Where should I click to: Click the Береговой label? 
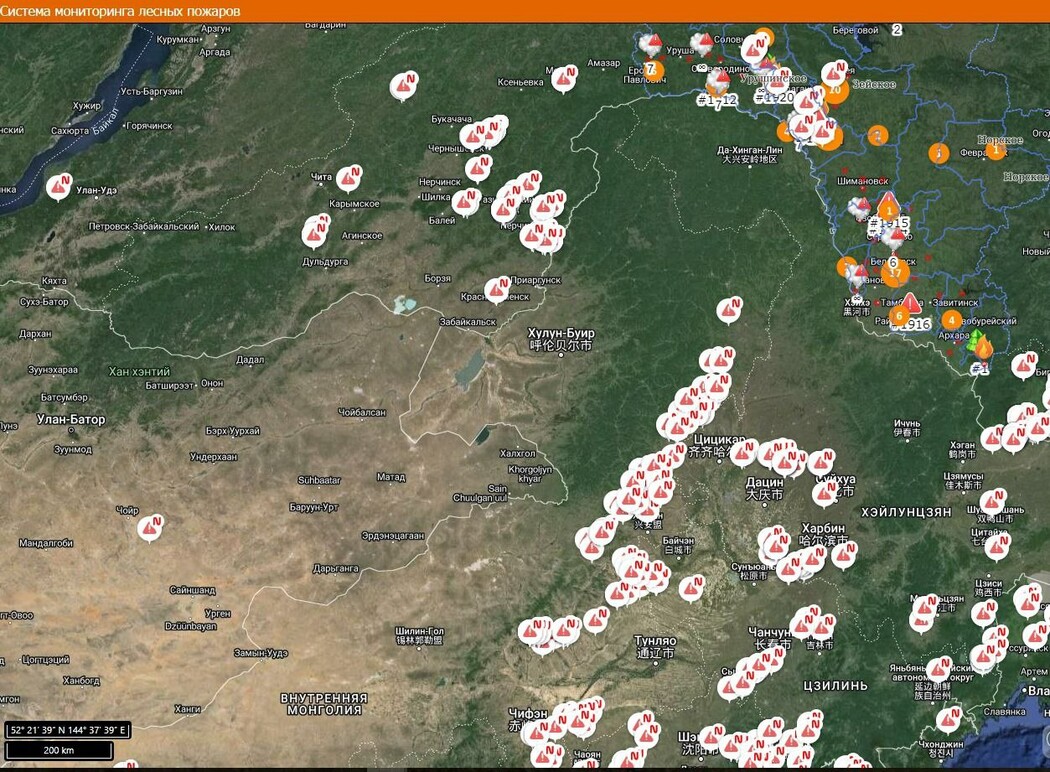(855, 30)
